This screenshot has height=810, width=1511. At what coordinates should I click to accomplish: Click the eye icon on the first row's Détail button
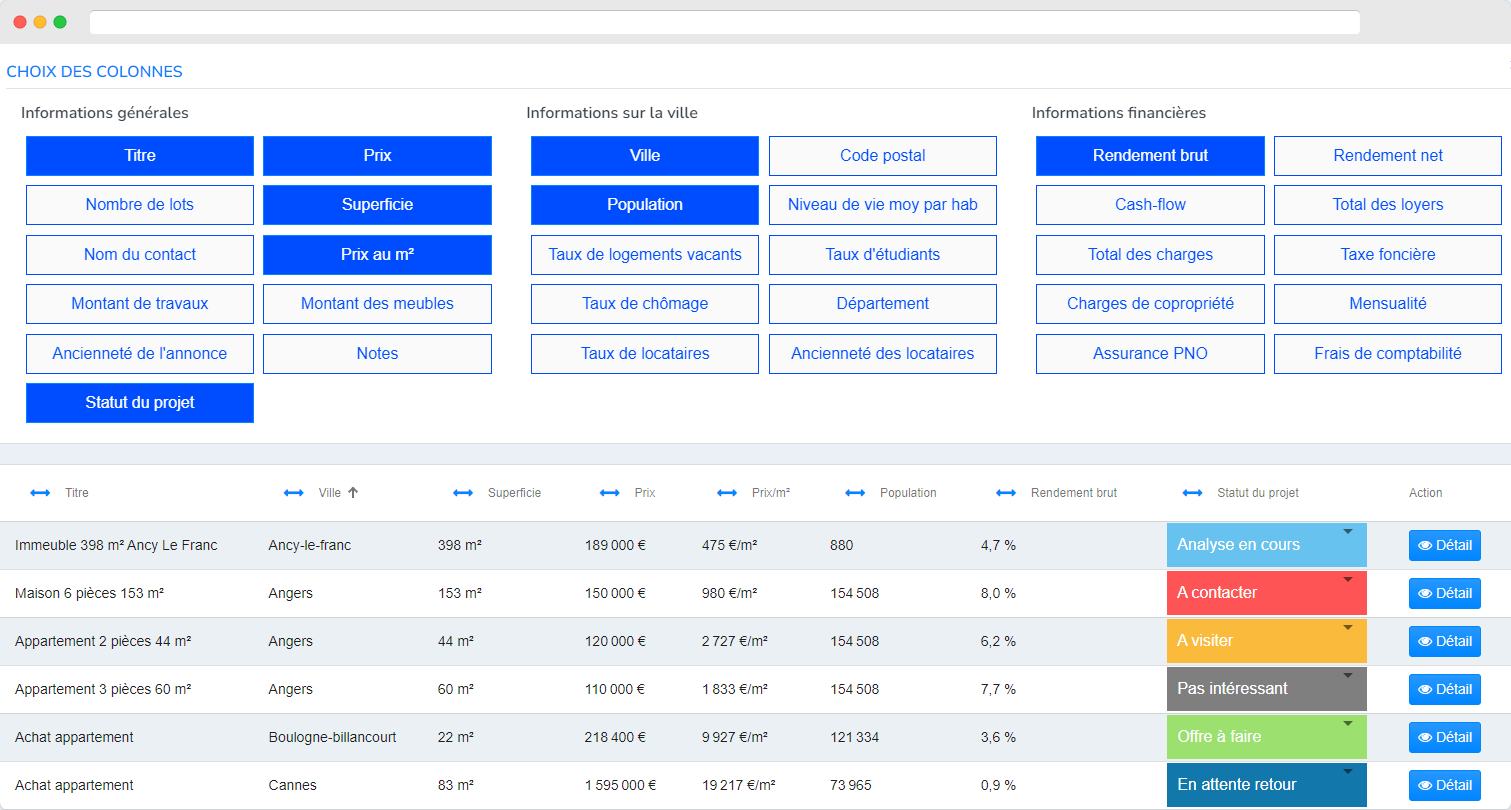pyautogui.click(x=1426, y=545)
